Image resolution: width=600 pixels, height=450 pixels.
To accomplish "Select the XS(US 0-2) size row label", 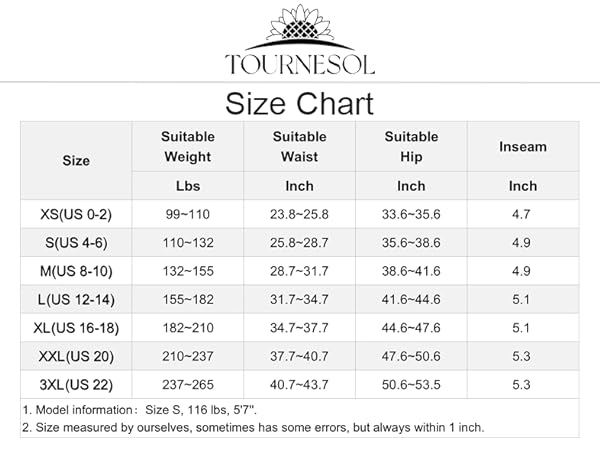I will point(76,214).
